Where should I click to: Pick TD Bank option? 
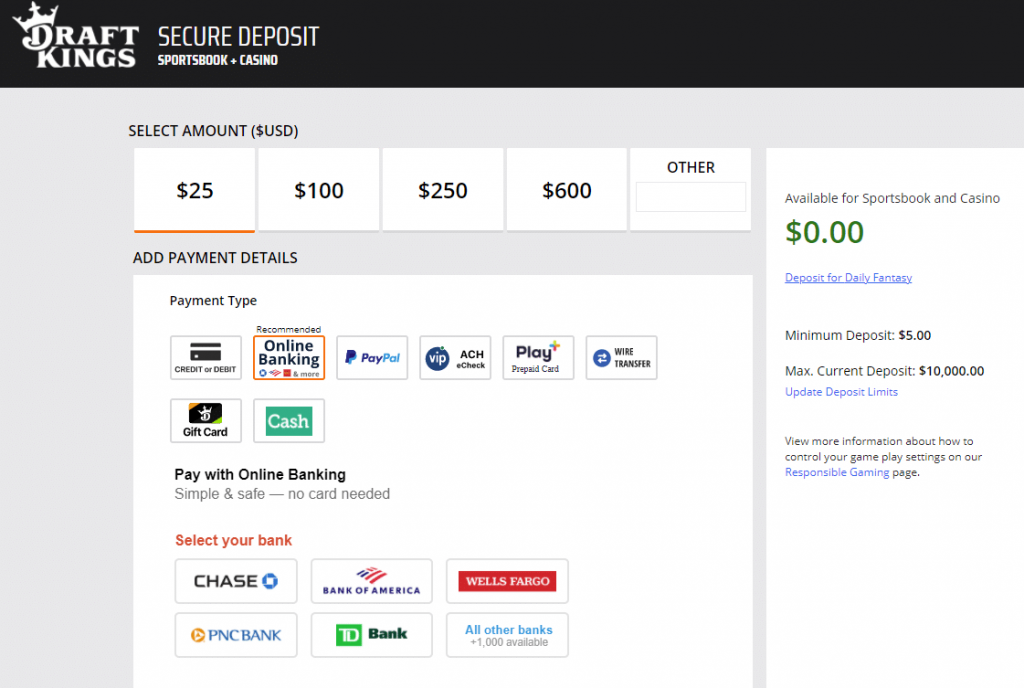tap(372, 635)
